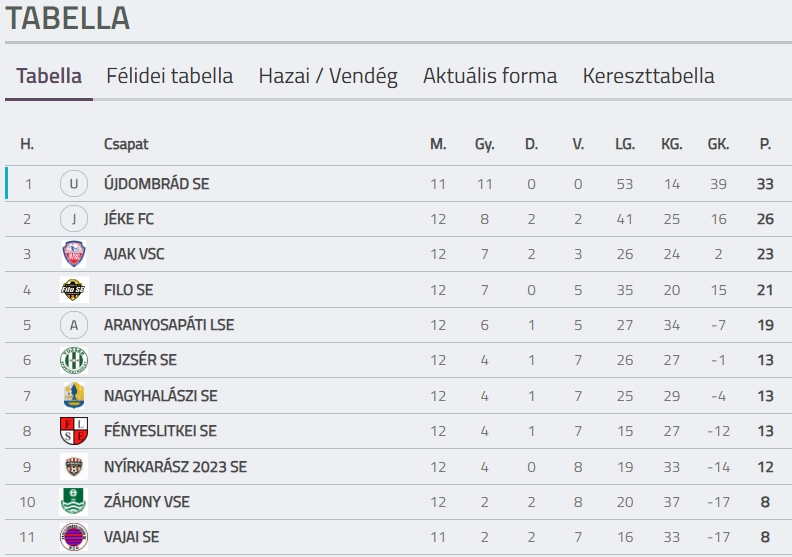Click the Záhony VSE green crest
This screenshot has height=557, width=792.
click(x=74, y=501)
